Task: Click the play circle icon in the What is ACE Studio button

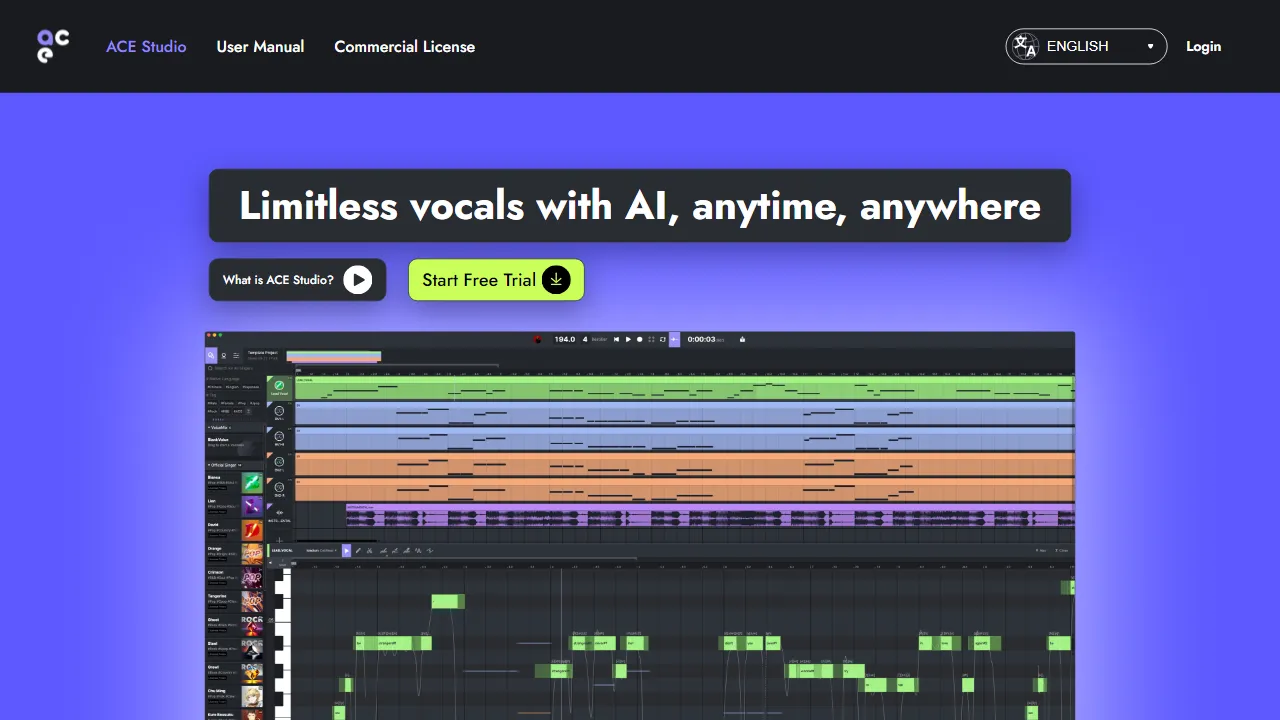Action: tap(357, 280)
